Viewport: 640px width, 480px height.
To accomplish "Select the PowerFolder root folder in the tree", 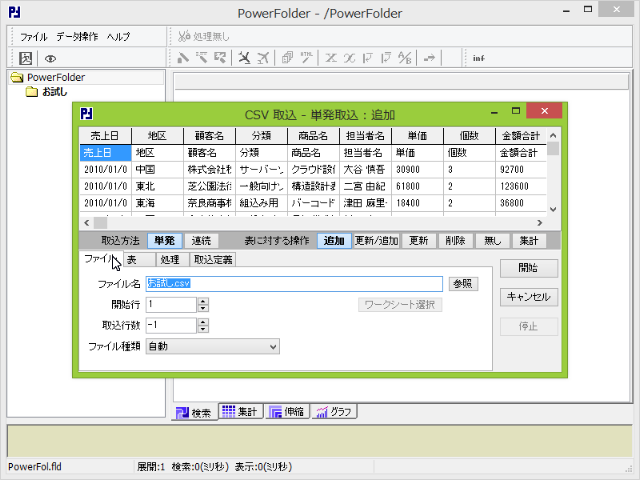I will 56,77.
